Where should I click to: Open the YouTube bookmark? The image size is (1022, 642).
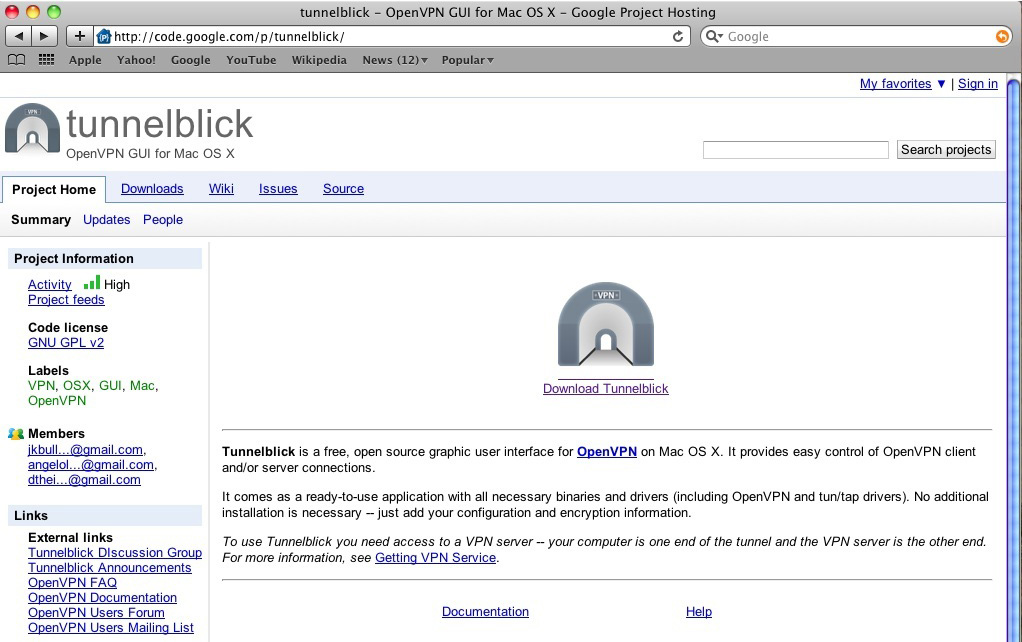coord(251,60)
